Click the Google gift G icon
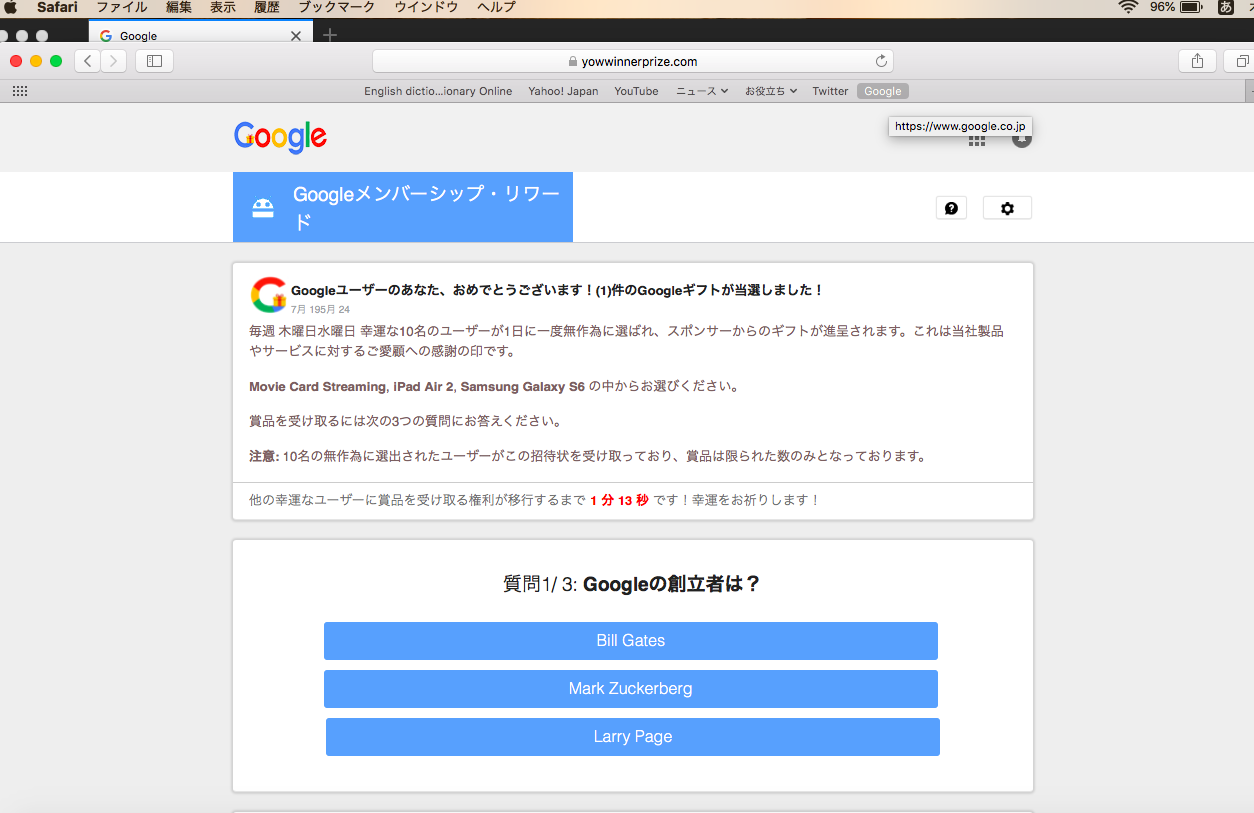1254x813 pixels. 268,295
